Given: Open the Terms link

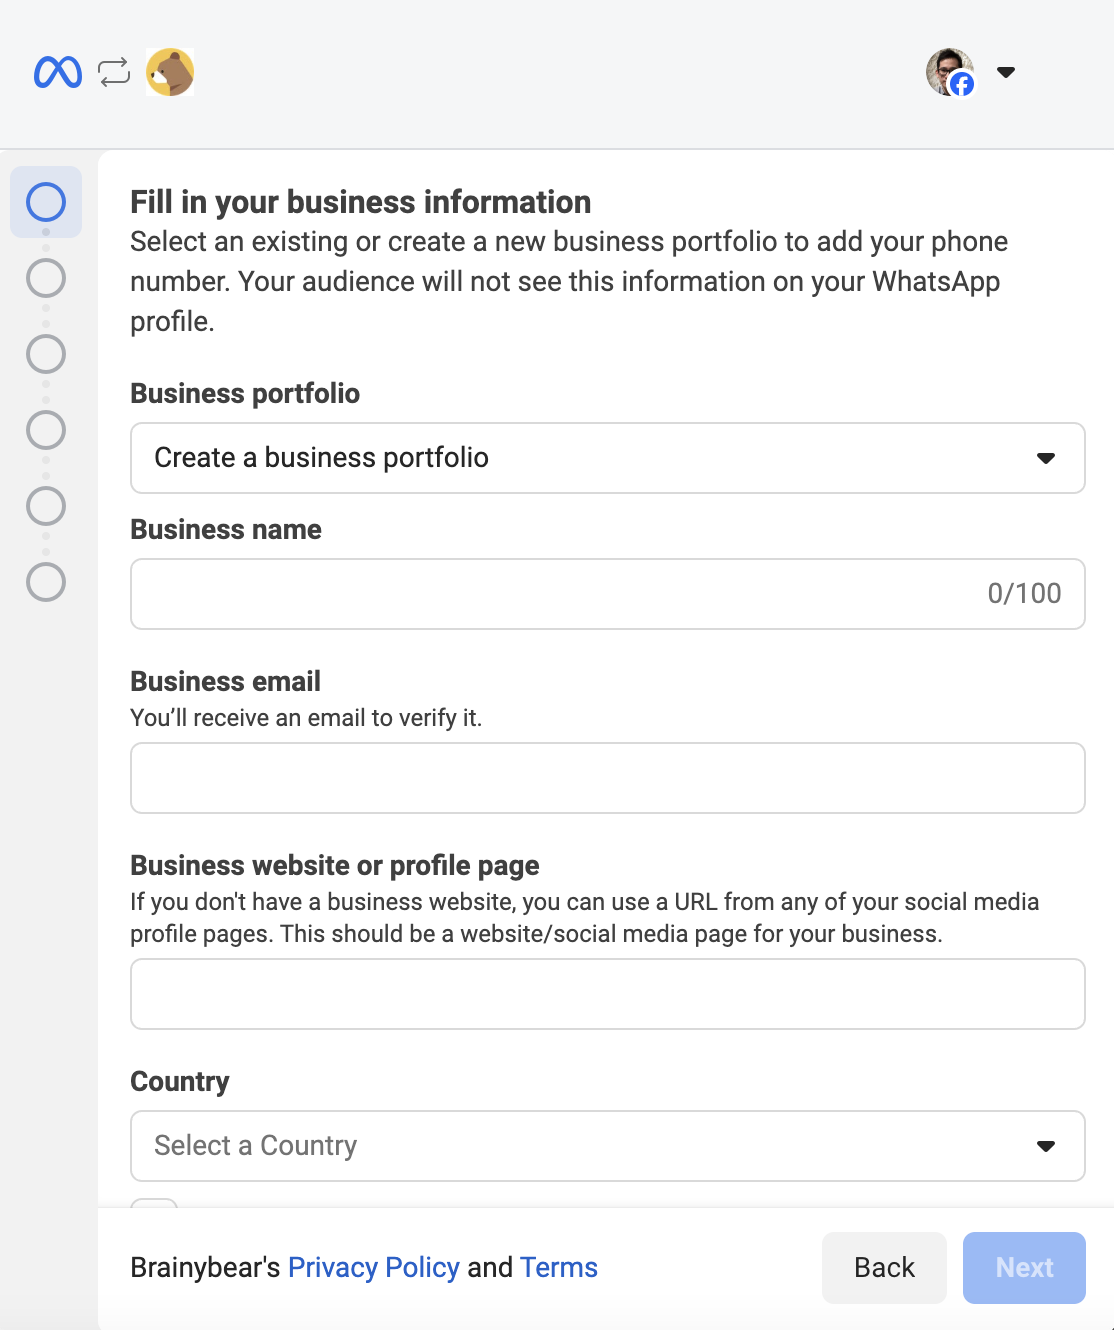Looking at the screenshot, I should click(x=559, y=1268).
